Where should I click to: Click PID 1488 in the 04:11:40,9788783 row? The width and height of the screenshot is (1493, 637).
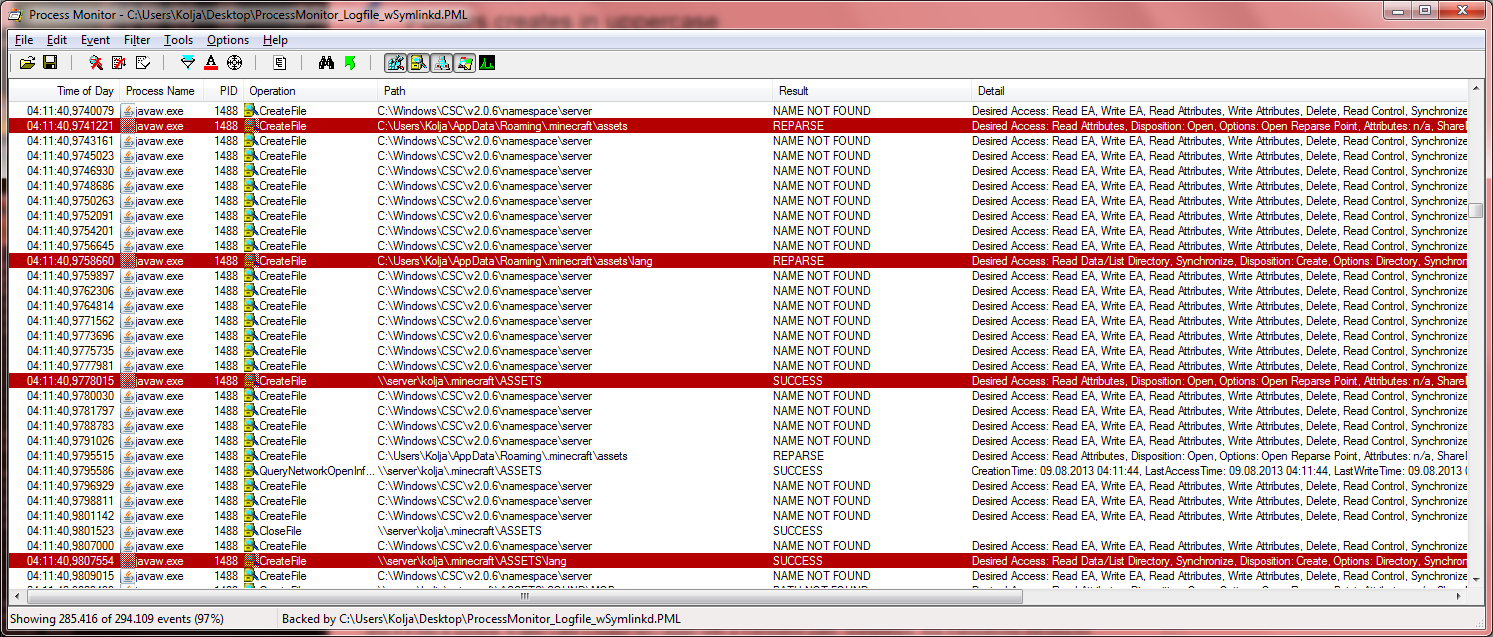pos(226,425)
